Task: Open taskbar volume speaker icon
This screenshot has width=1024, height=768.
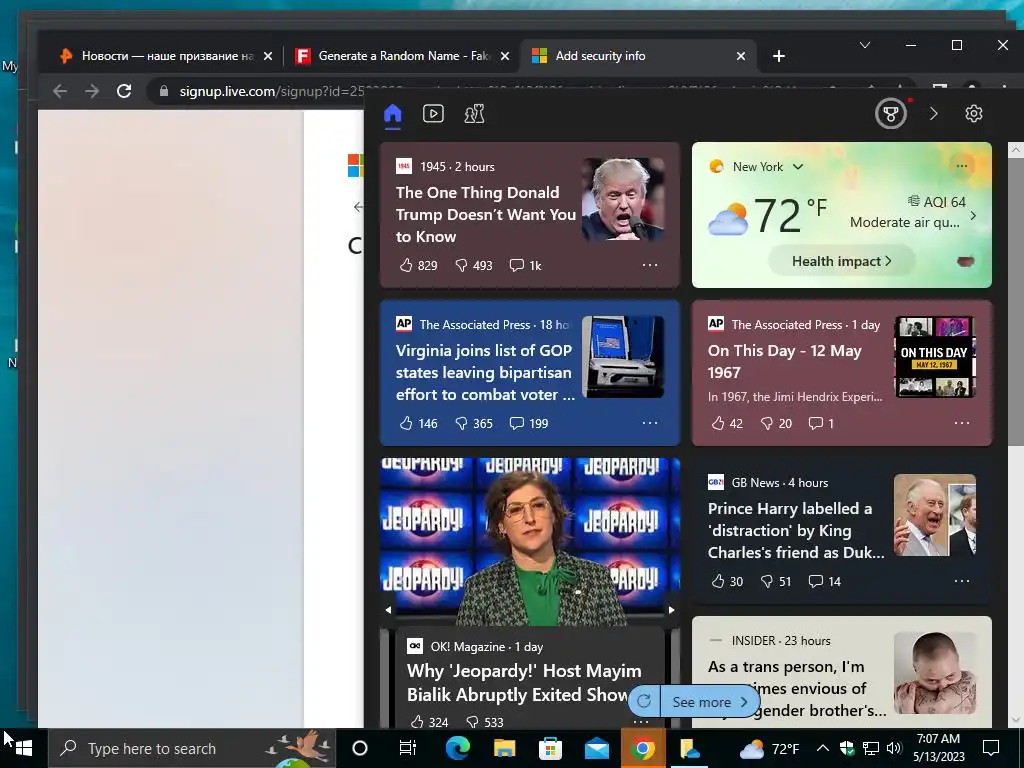Action: pos(894,748)
